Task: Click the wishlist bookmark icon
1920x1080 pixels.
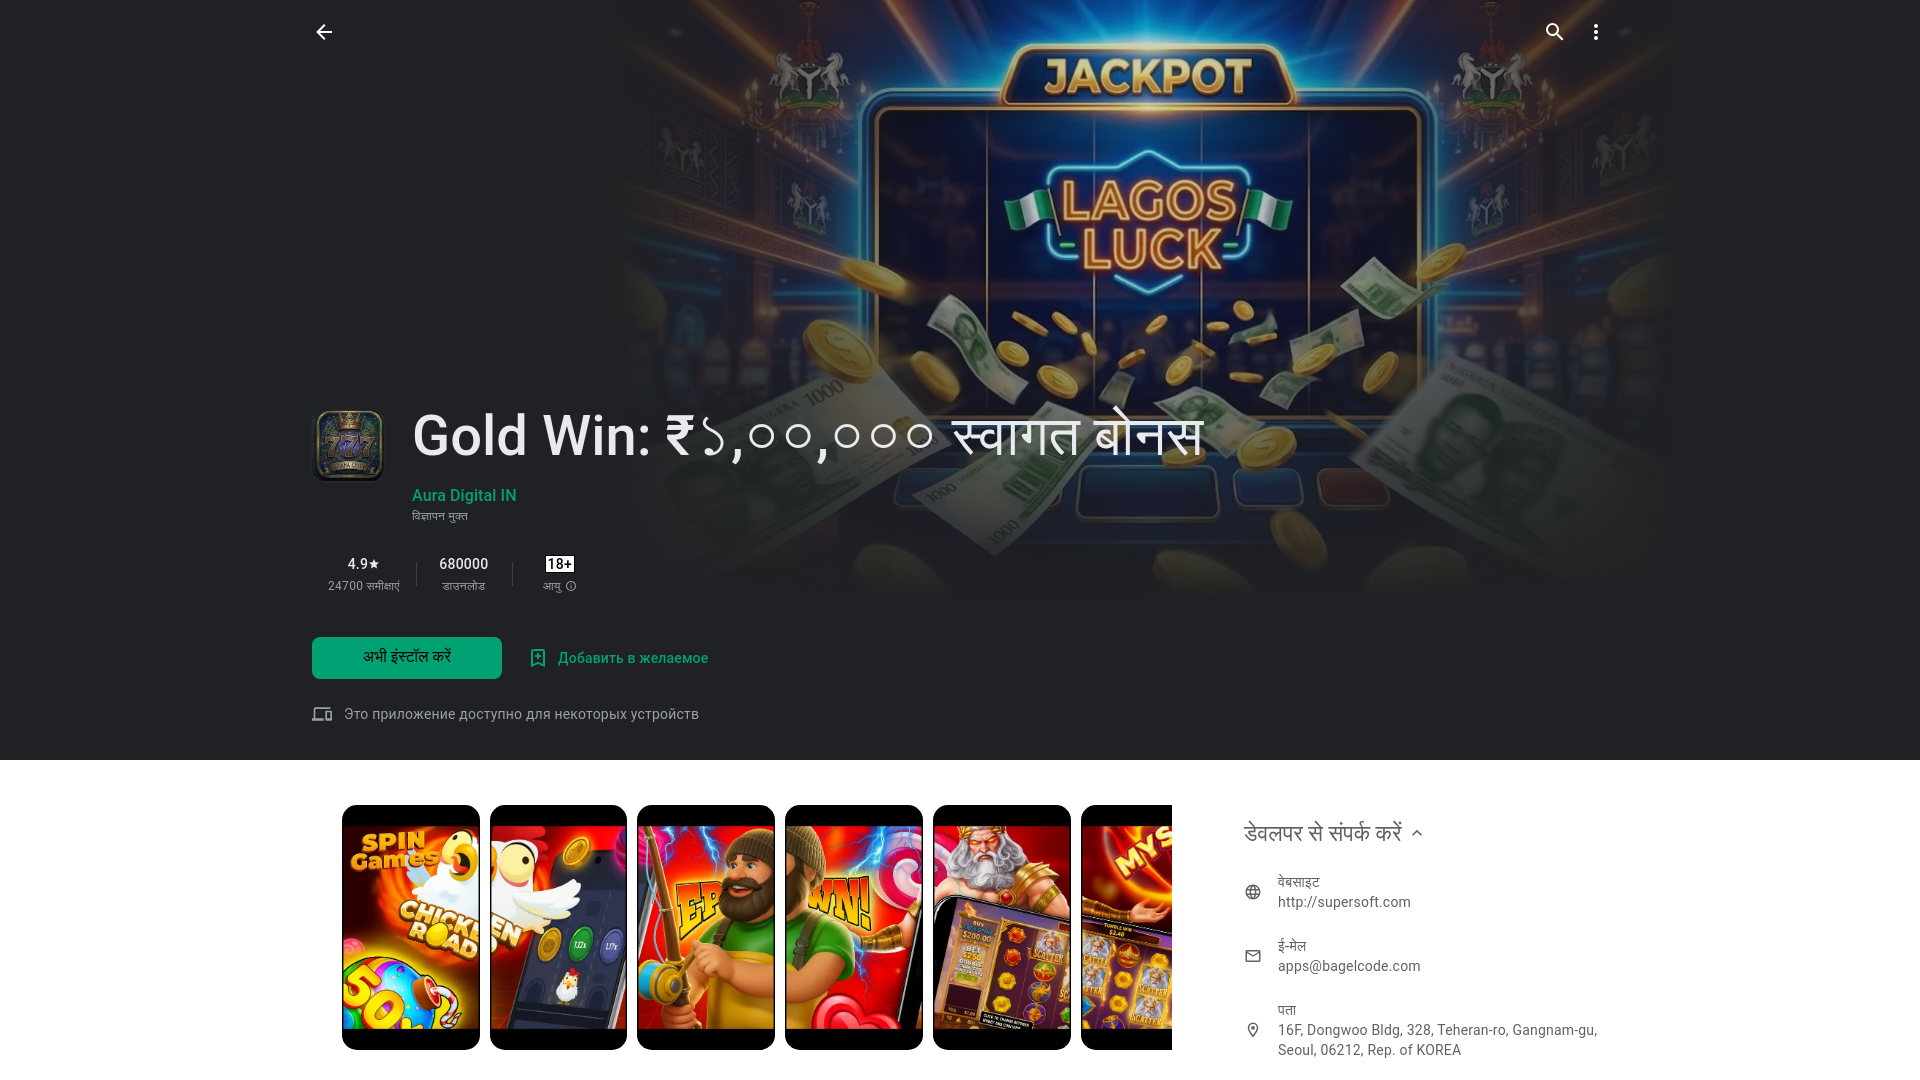Action: (x=538, y=658)
